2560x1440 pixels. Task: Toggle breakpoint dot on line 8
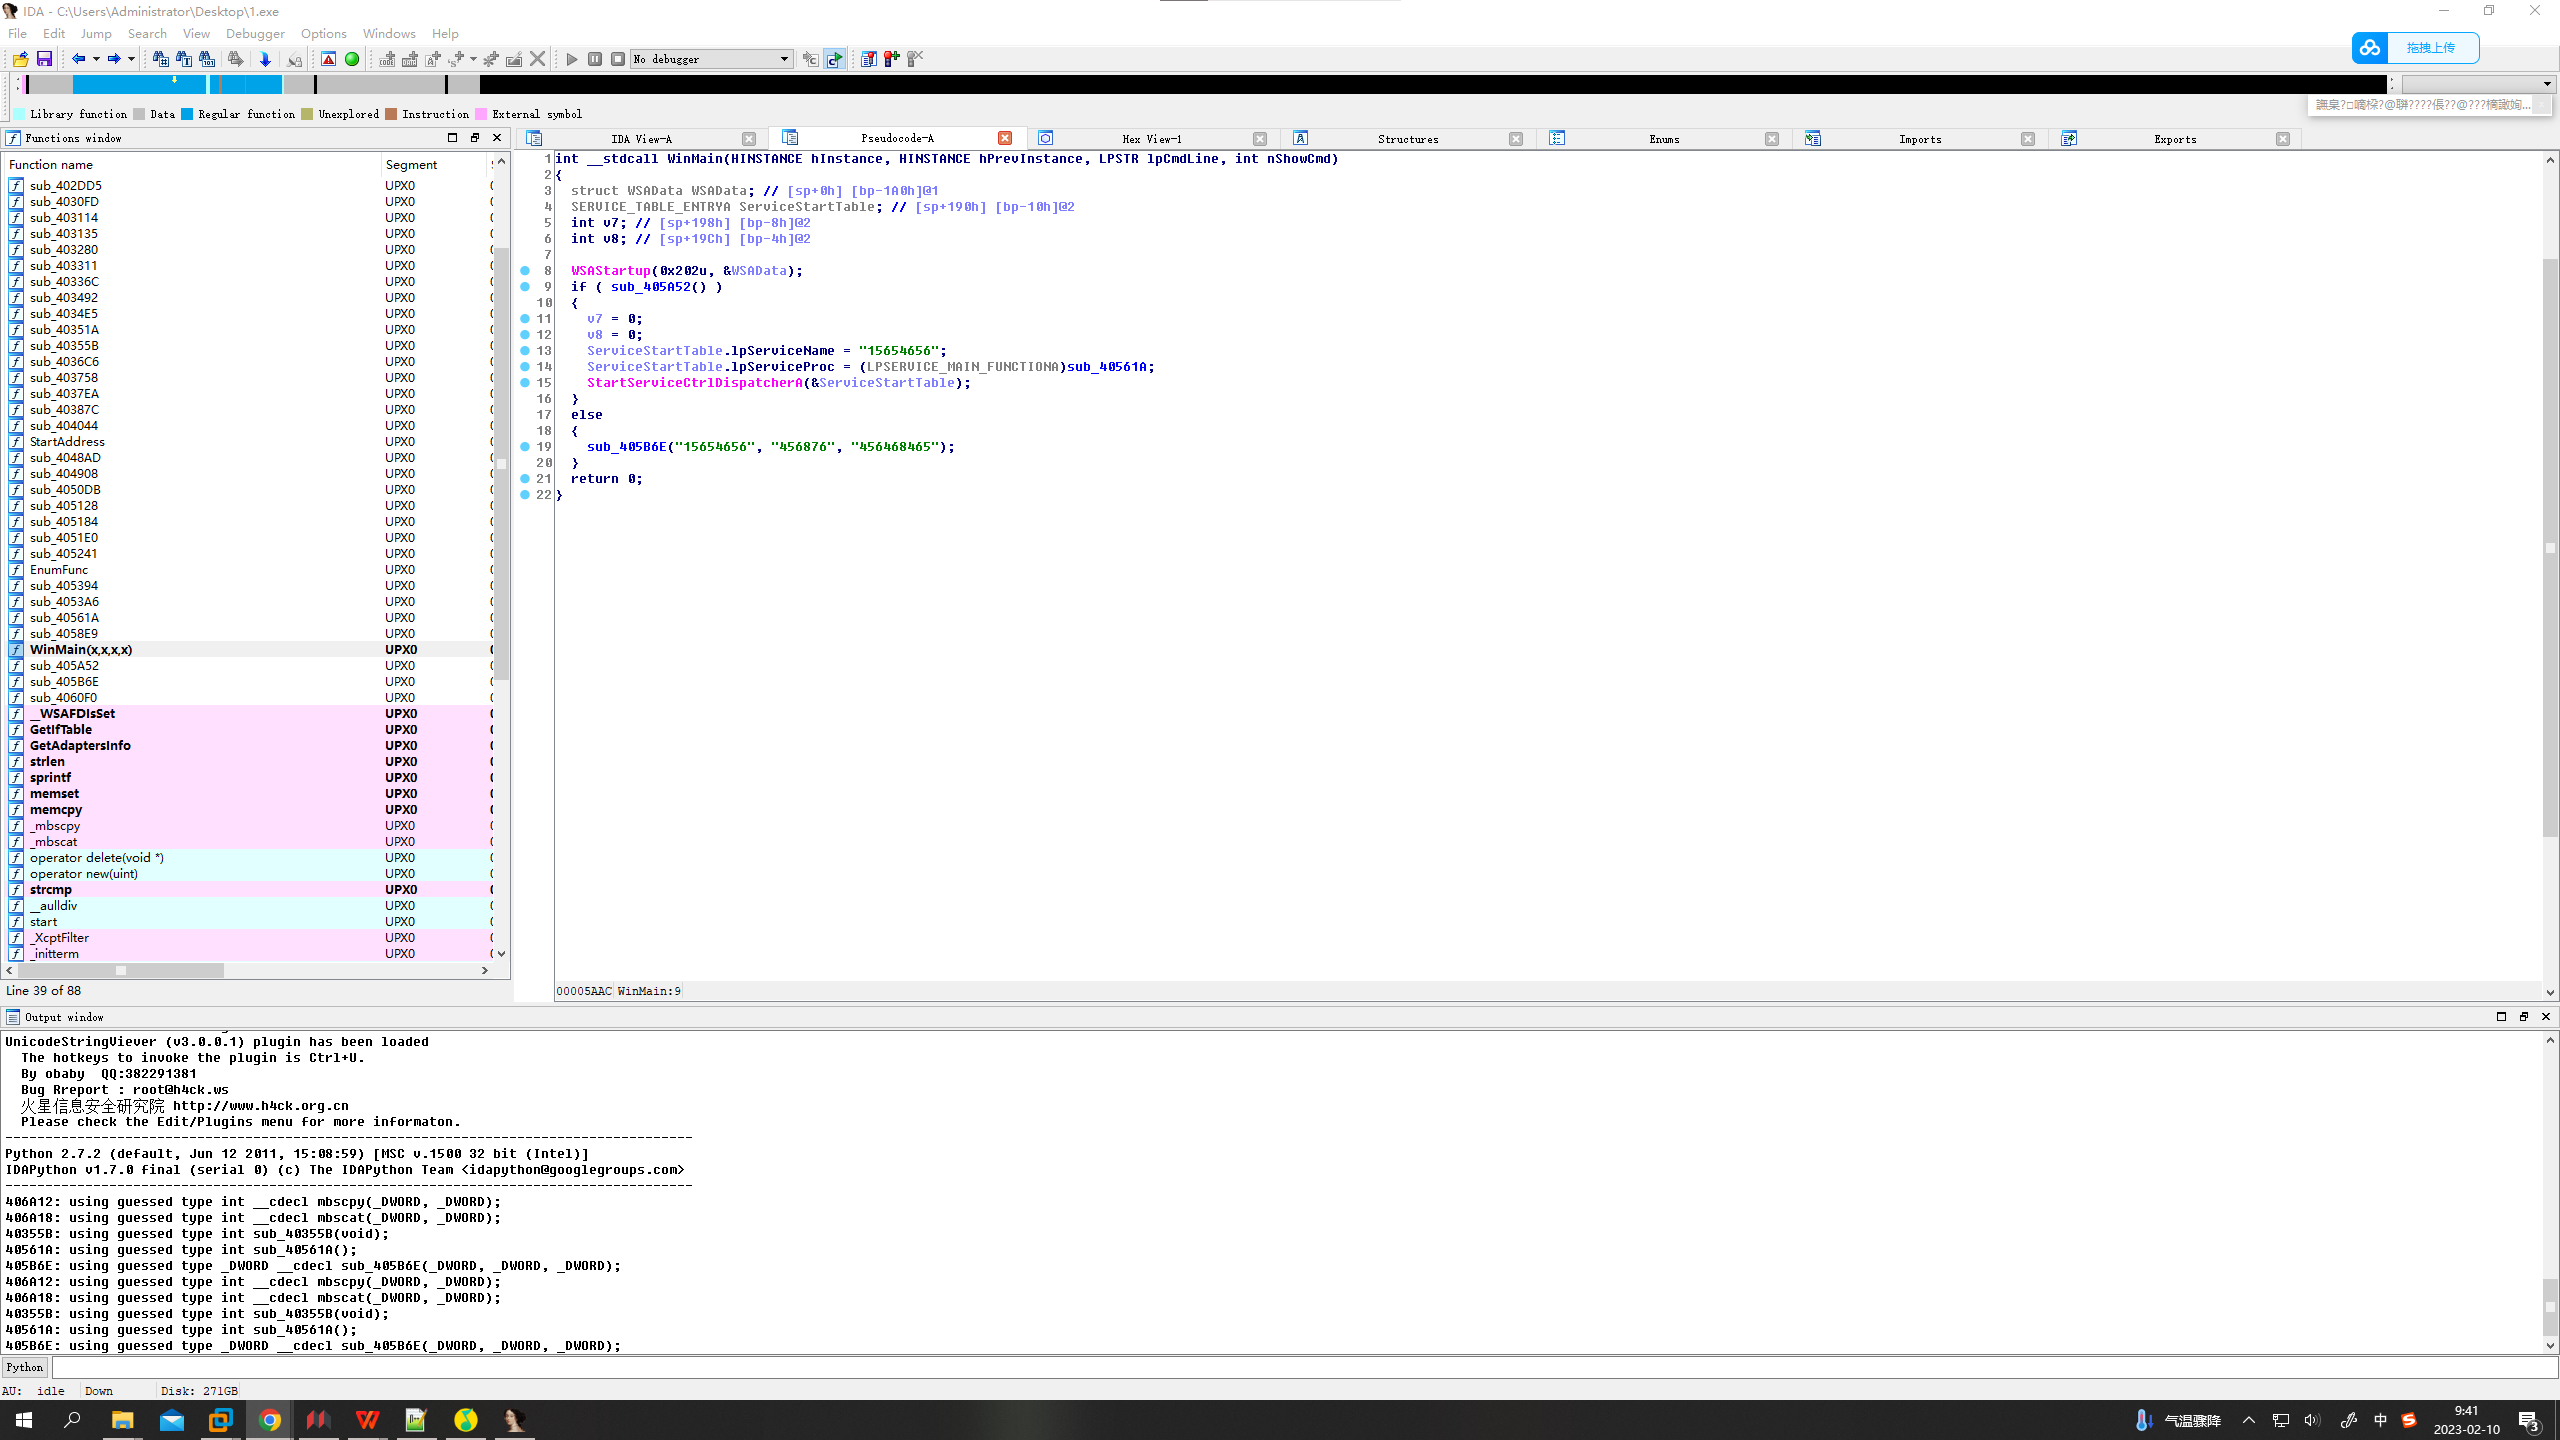click(x=525, y=271)
